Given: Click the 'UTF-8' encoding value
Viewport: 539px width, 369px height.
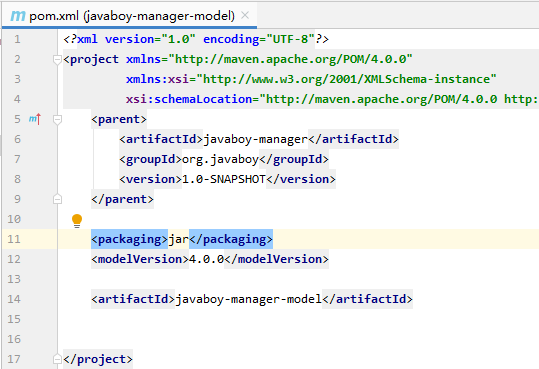Looking at the screenshot, I should pos(290,39).
